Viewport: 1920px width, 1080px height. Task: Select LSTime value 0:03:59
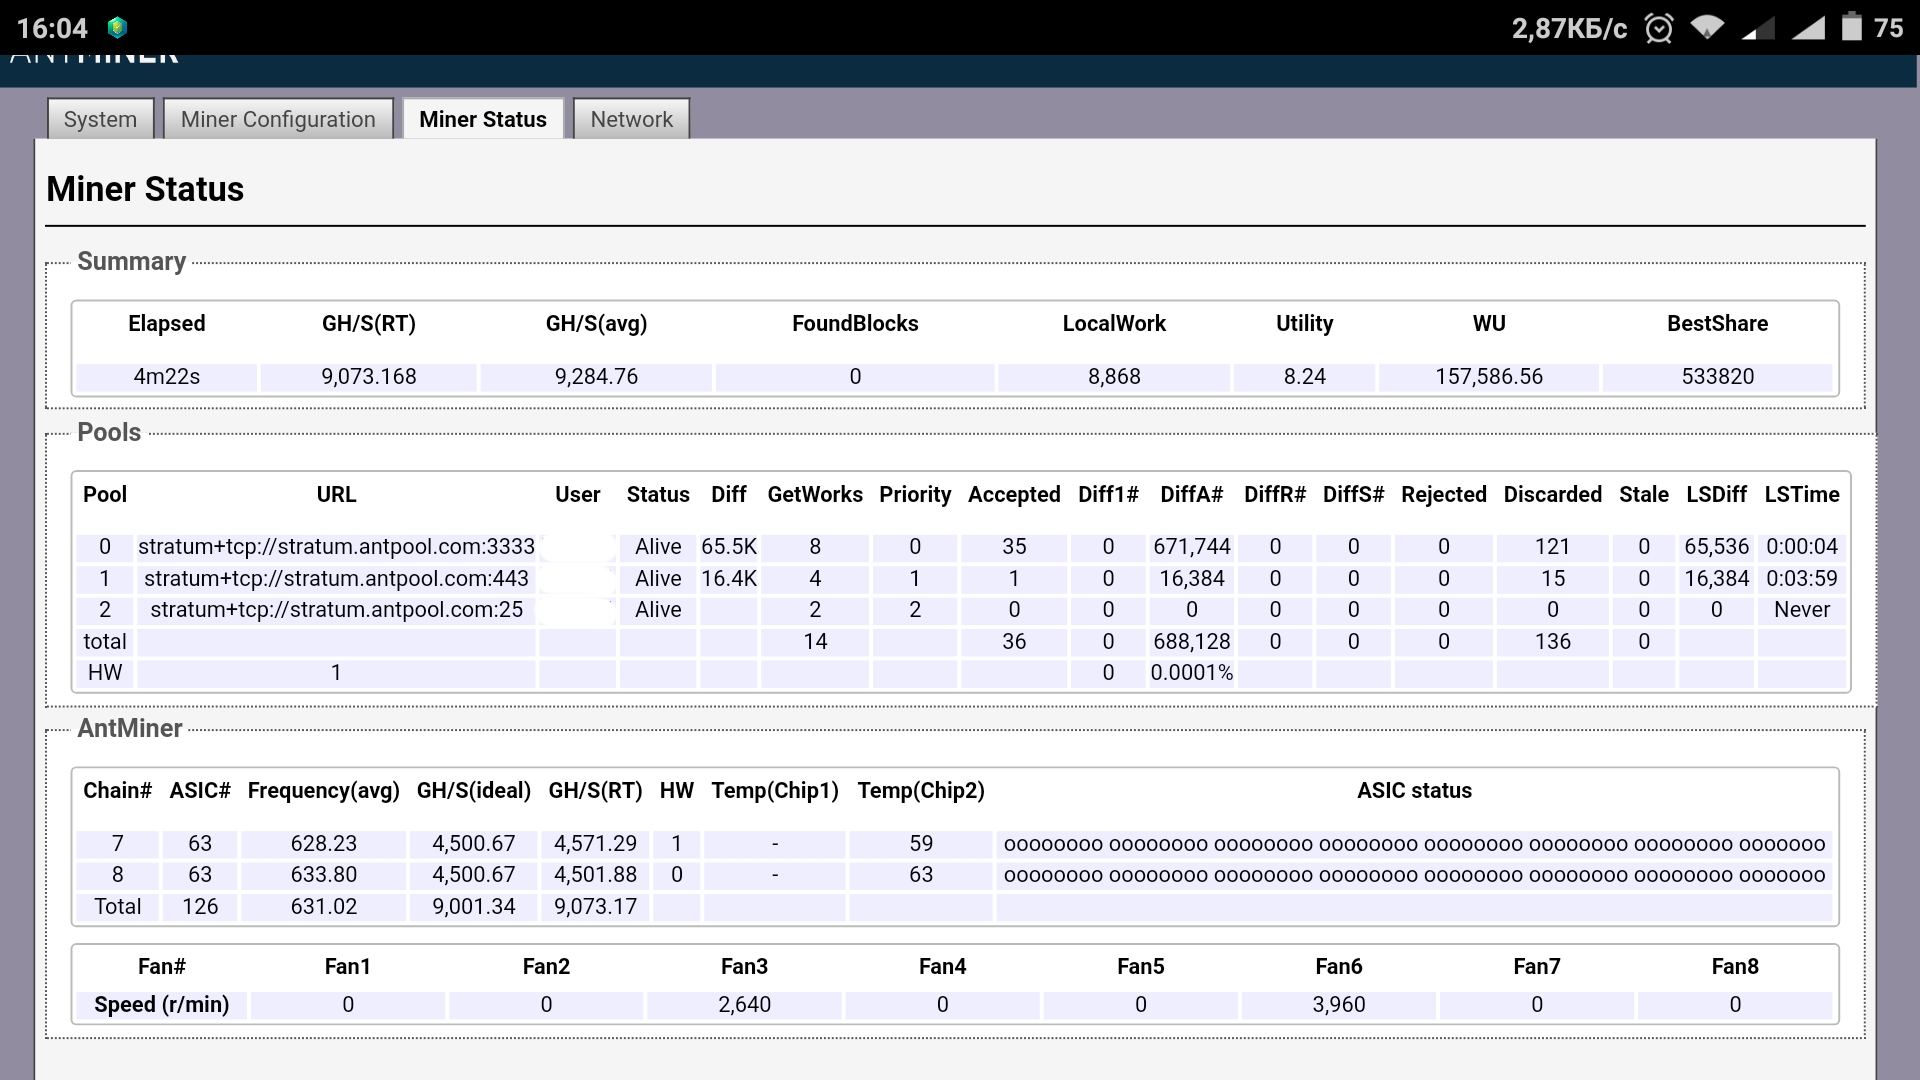[1802, 579]
